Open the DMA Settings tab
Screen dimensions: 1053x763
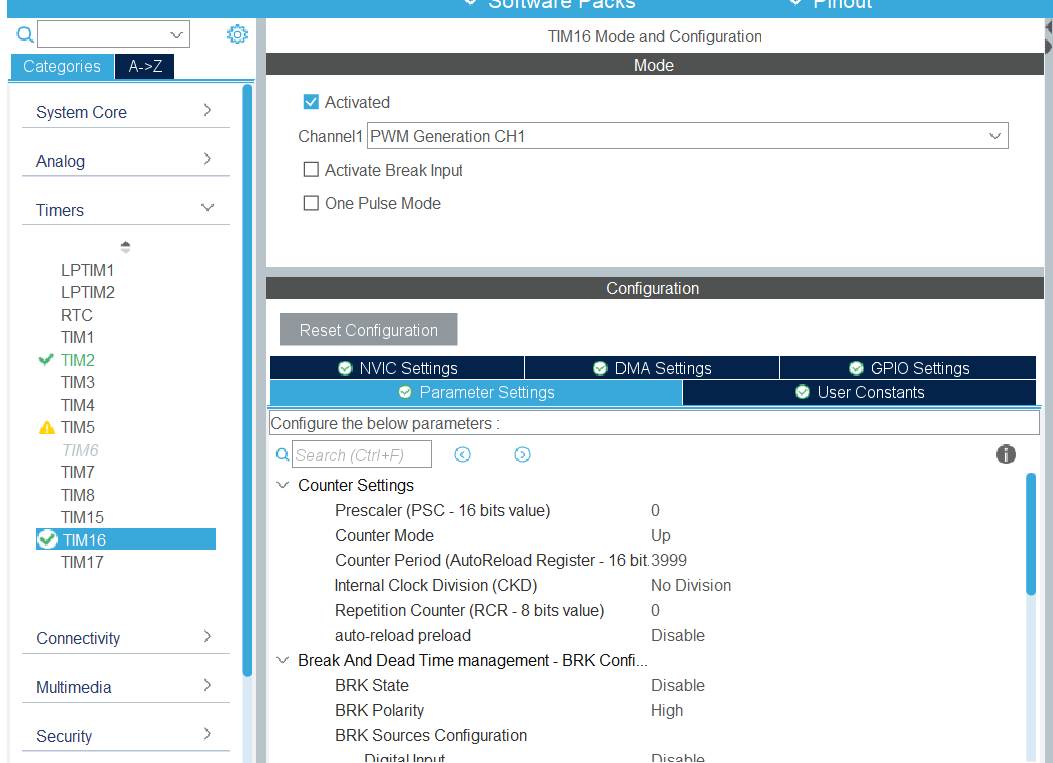pos(652,368)
